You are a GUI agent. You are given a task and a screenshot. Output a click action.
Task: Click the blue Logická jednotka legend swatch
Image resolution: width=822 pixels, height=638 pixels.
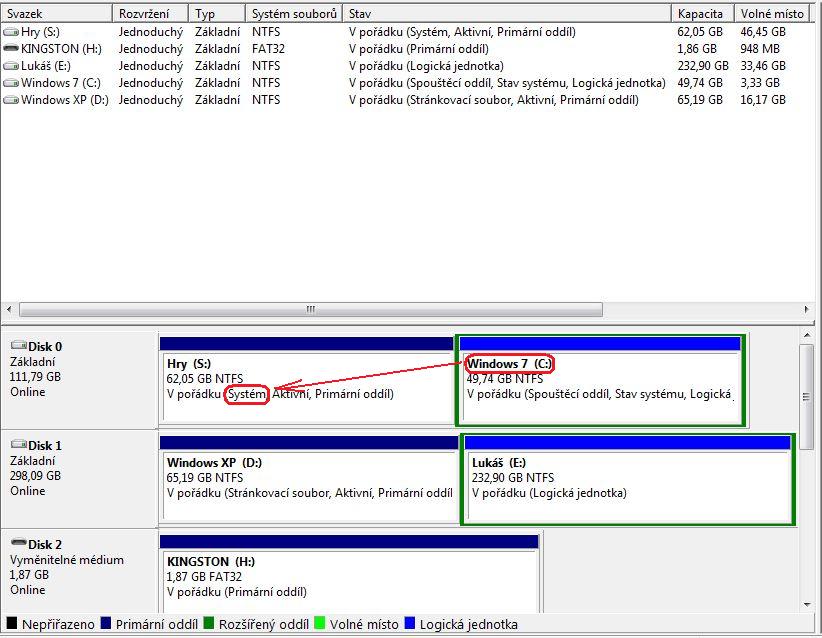click(410, 623)
